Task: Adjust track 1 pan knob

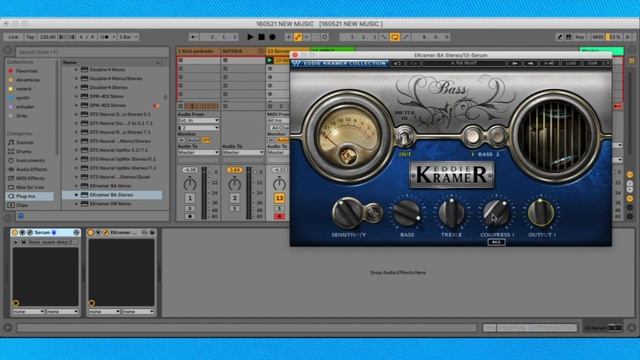Action: 190,184
